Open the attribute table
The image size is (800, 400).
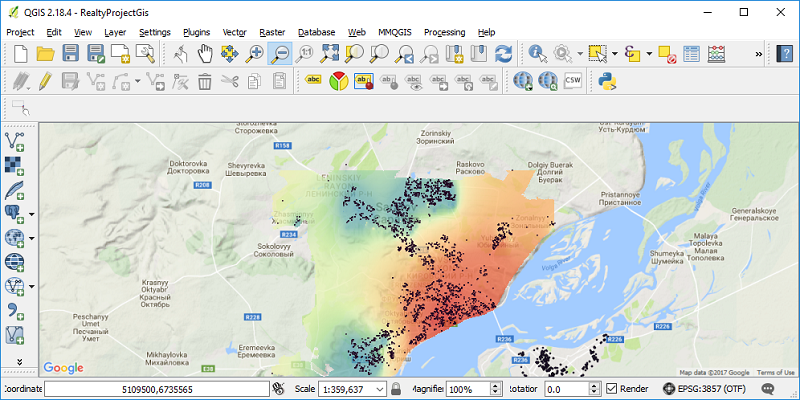pyautogui.click(x=691, y=54)
